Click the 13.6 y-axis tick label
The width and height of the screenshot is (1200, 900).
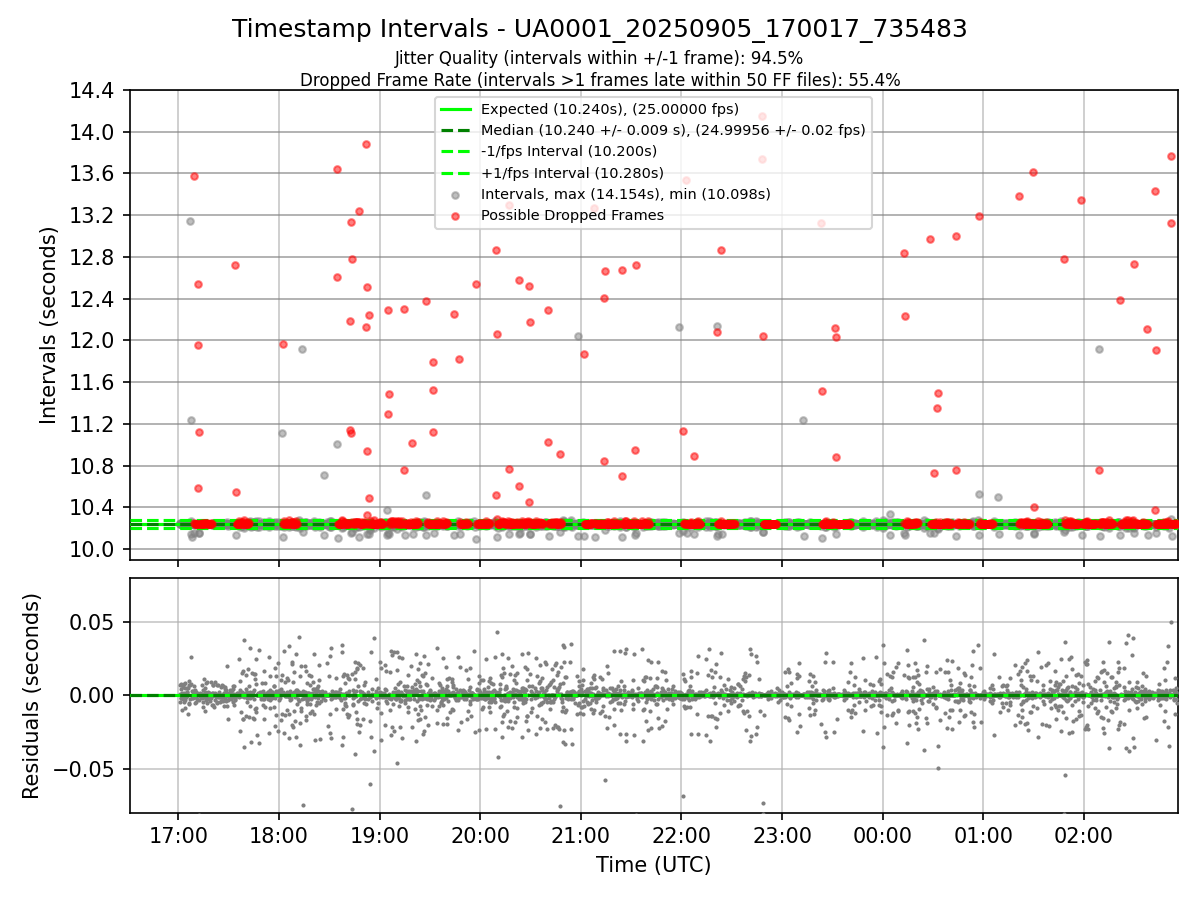93,174
